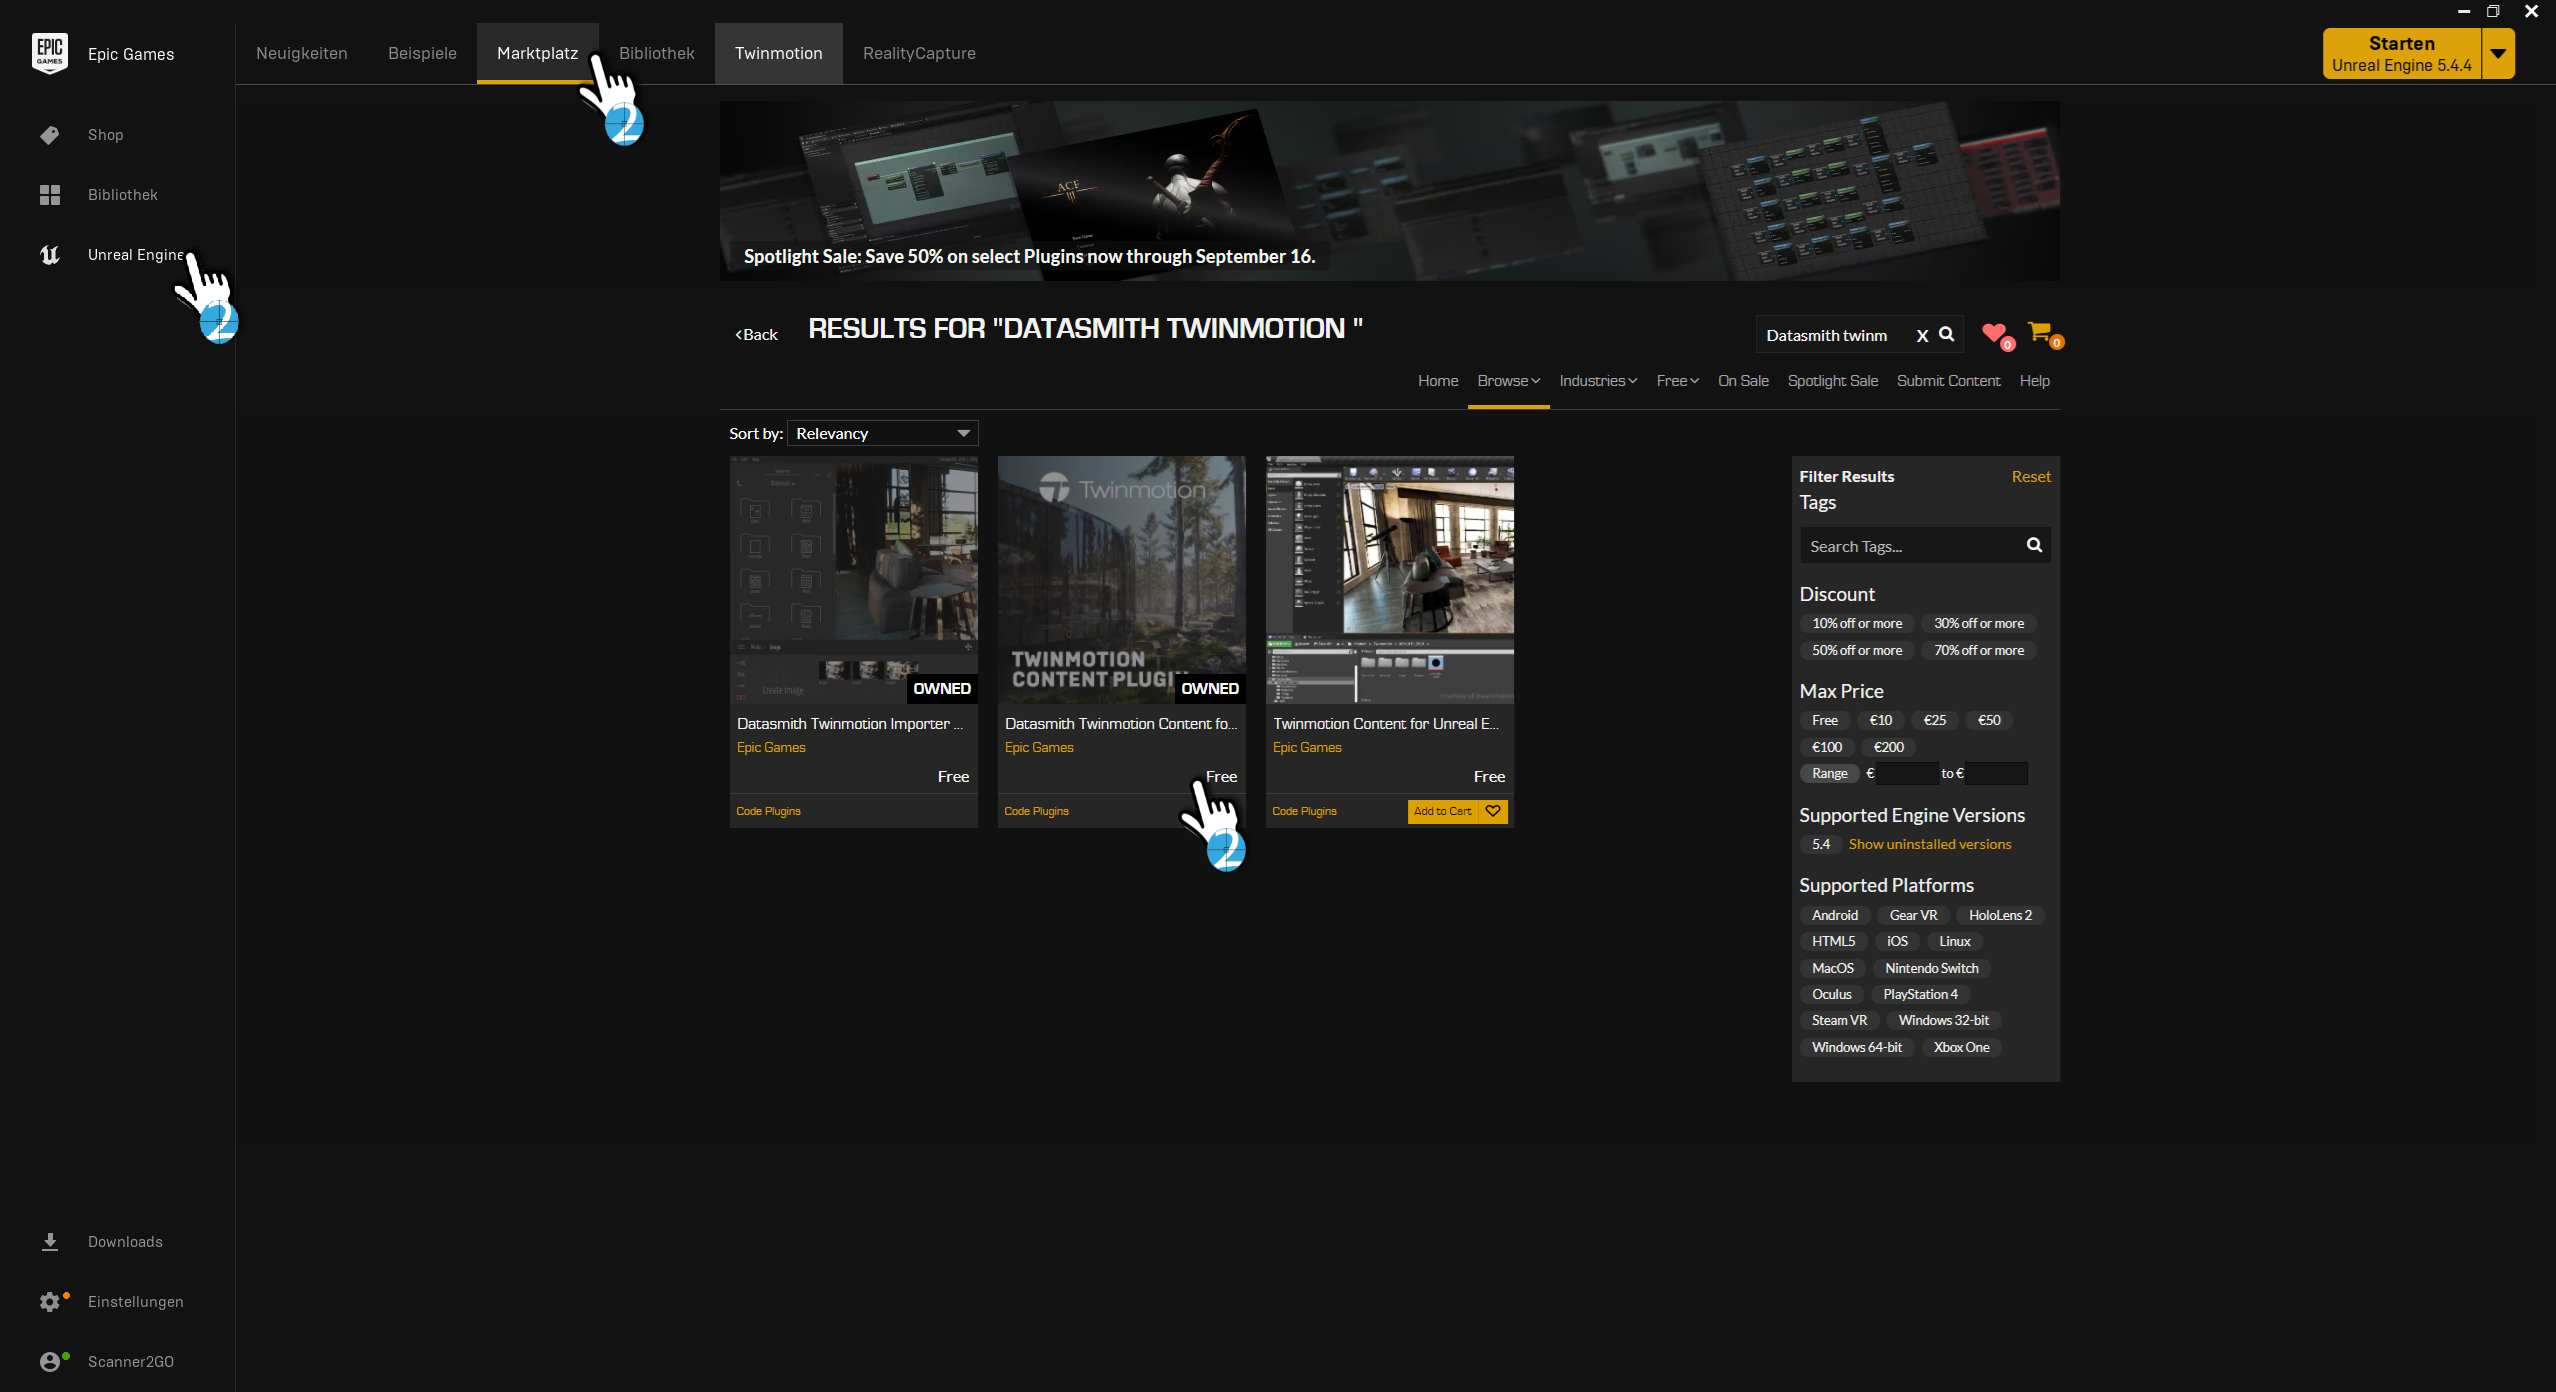2556x1392 pixels.
Task: Open the Downloads arrow icon
Action: coord(50,1241)
